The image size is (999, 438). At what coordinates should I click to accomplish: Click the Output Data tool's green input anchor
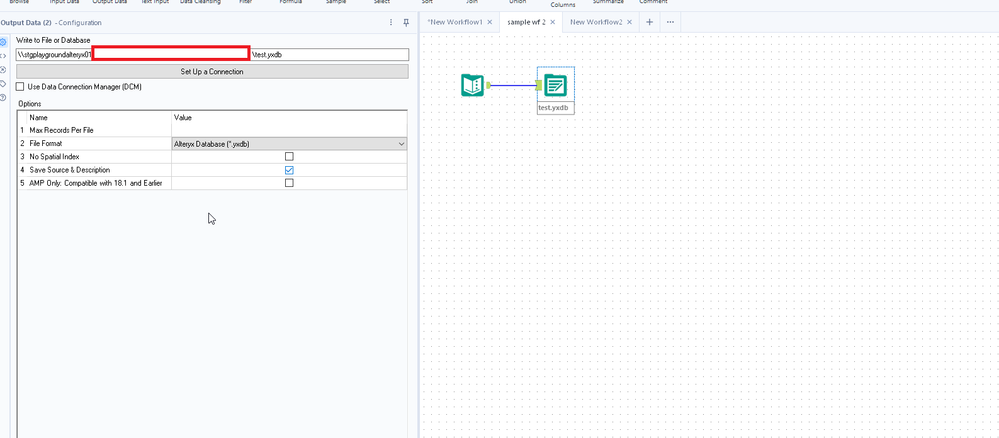539,85
